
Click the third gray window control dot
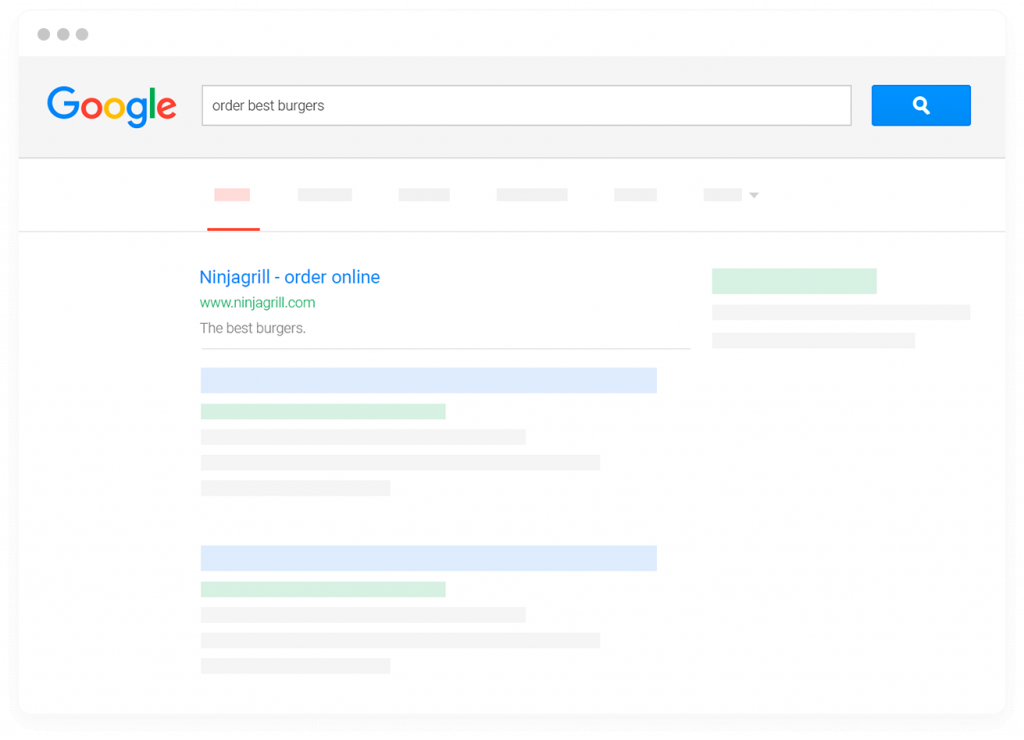pyautogui.click(x=82, y=34)
